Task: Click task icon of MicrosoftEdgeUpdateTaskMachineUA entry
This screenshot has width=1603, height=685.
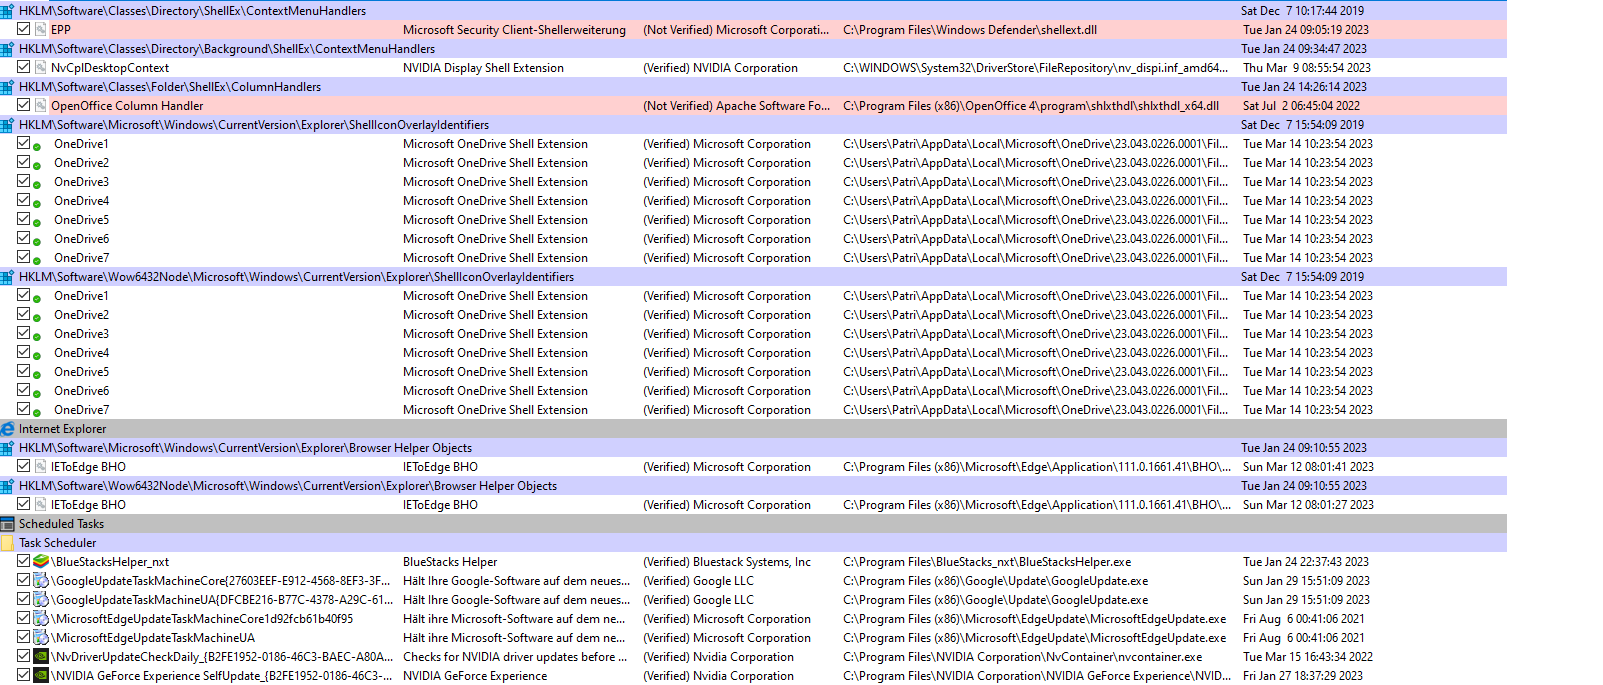Action: pyautogui.click(x=41, y=638)
